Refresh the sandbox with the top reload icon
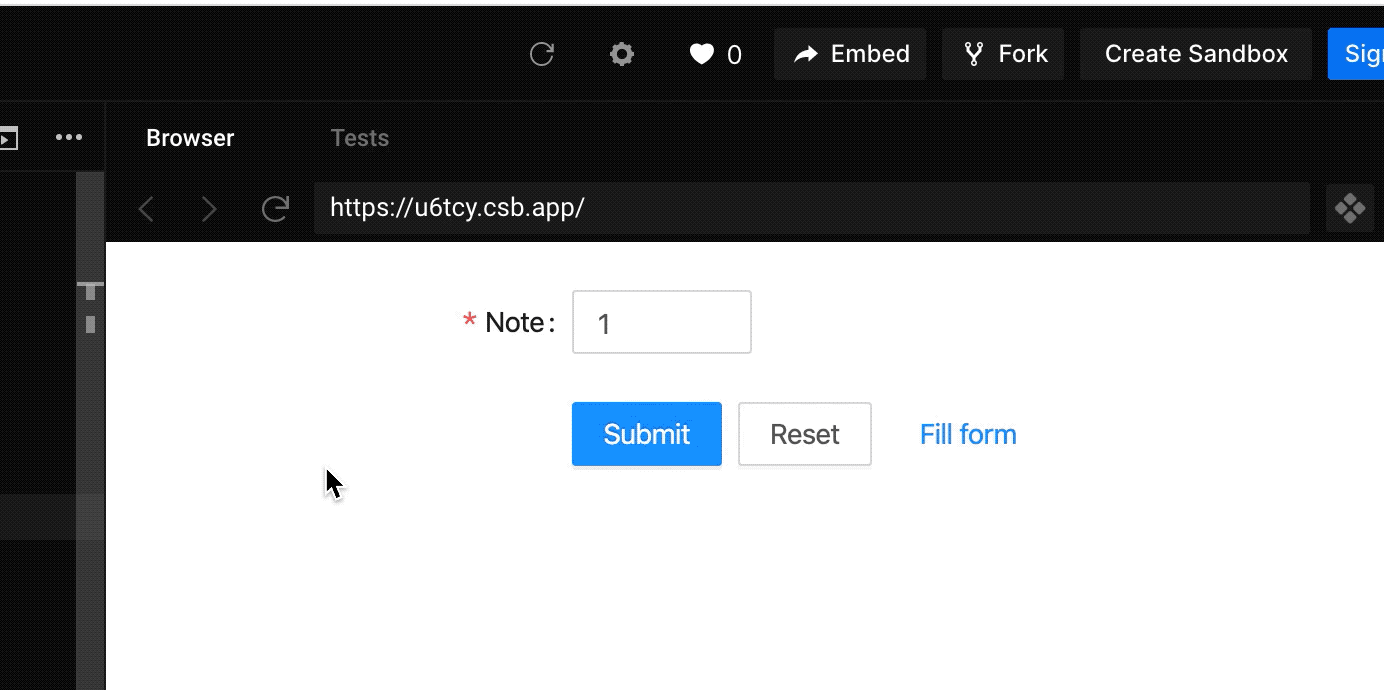 point(541,55)
